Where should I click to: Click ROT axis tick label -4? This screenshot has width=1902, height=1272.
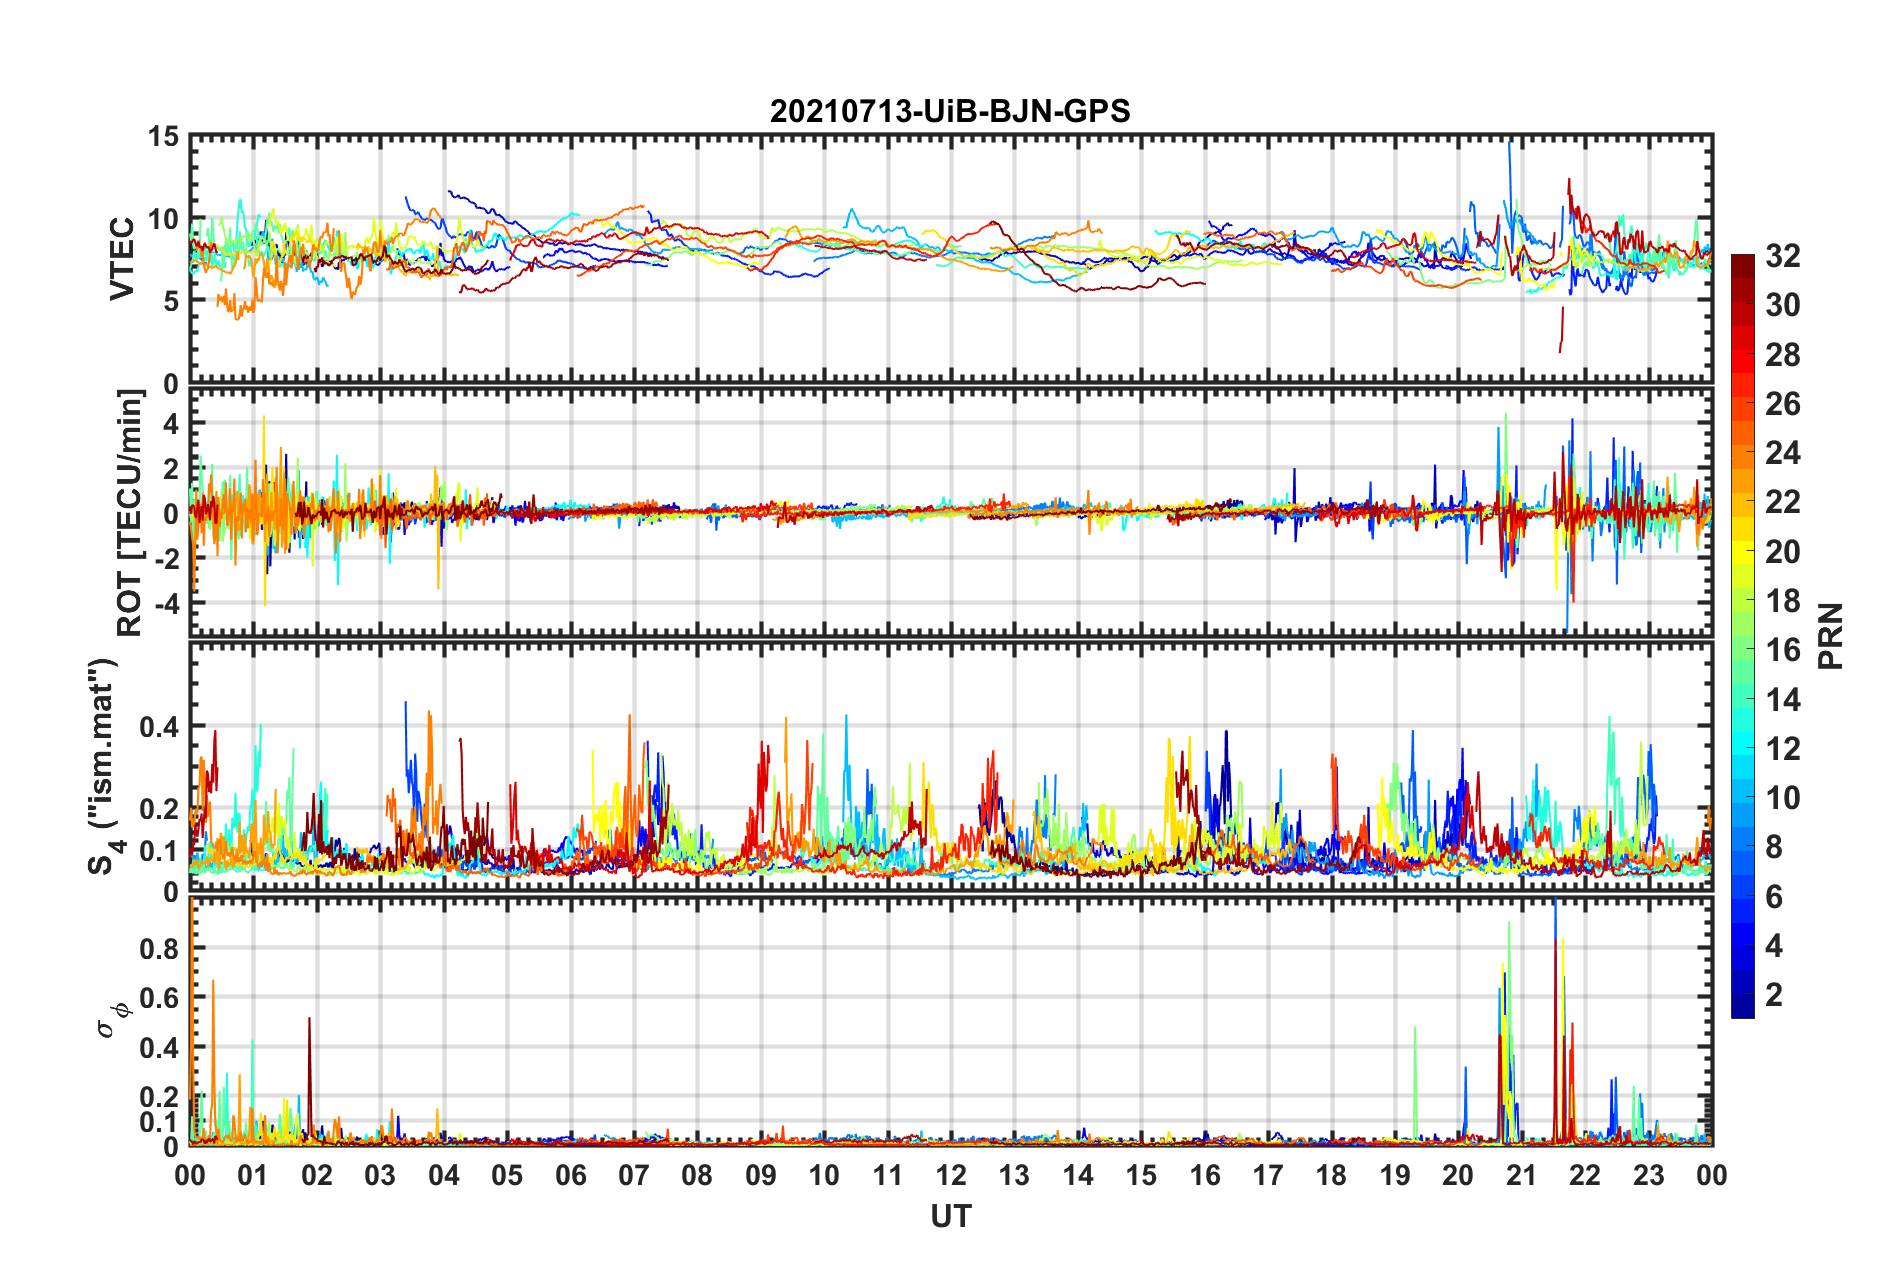(168, 604)
